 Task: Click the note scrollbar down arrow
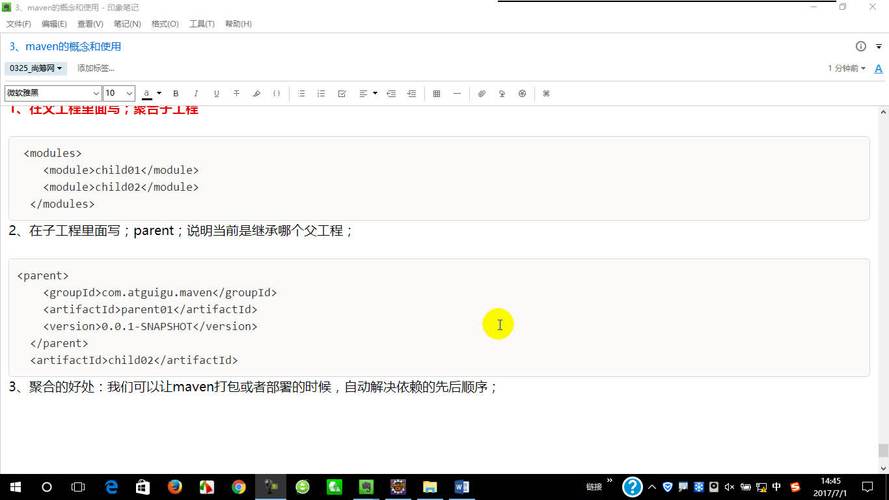[883, 468]
